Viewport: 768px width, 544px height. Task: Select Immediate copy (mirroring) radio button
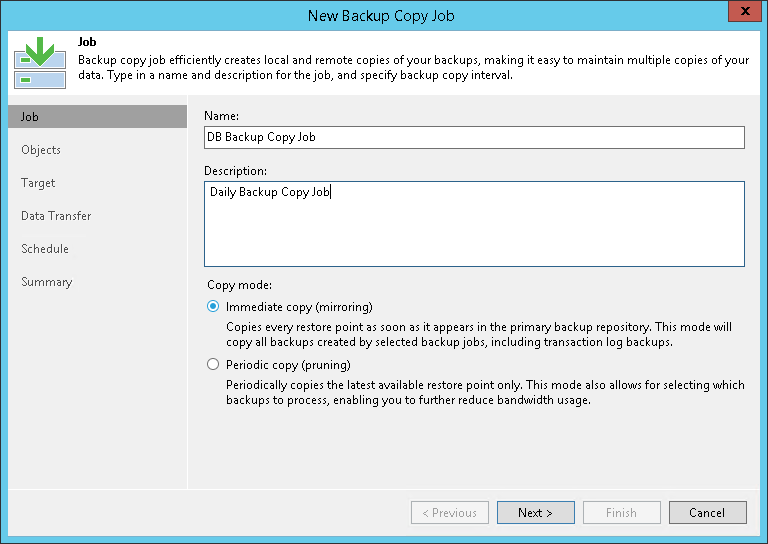tap(213, 307)
